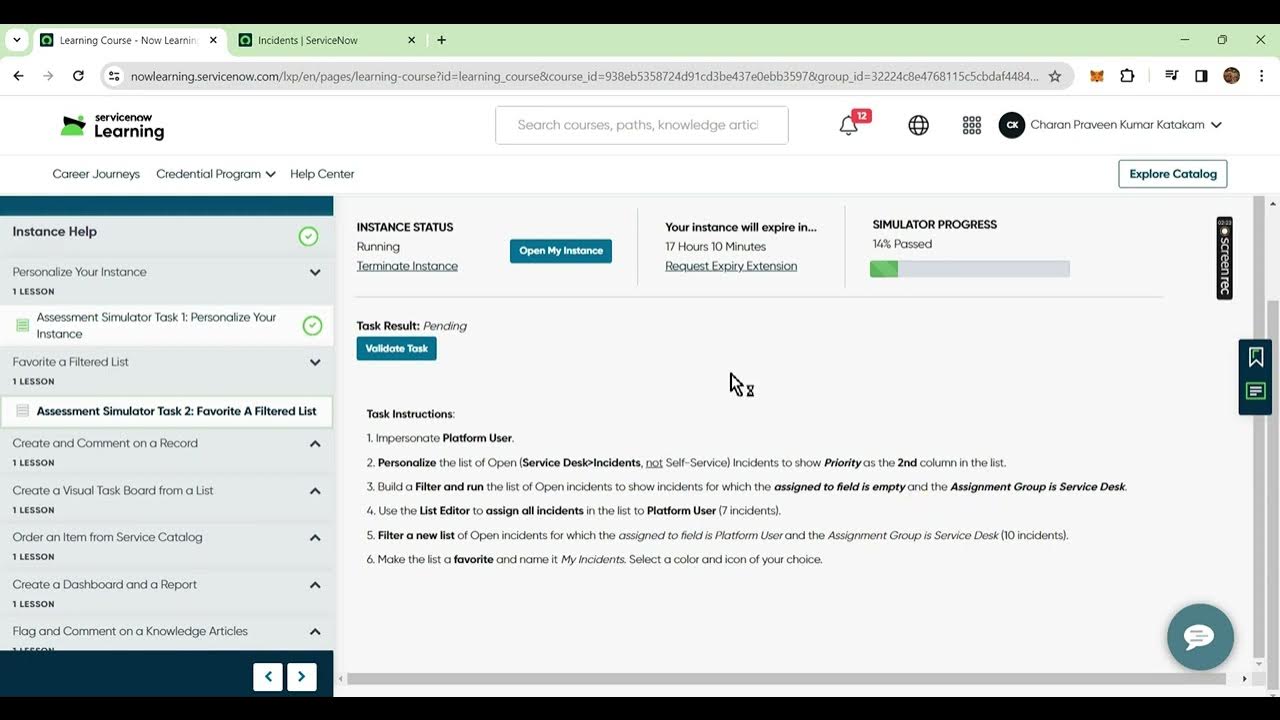Expand Create a Dashboard and a Report
This screenshot has width=1280, height=720.
pyautogui.click(x=315, y=585)
